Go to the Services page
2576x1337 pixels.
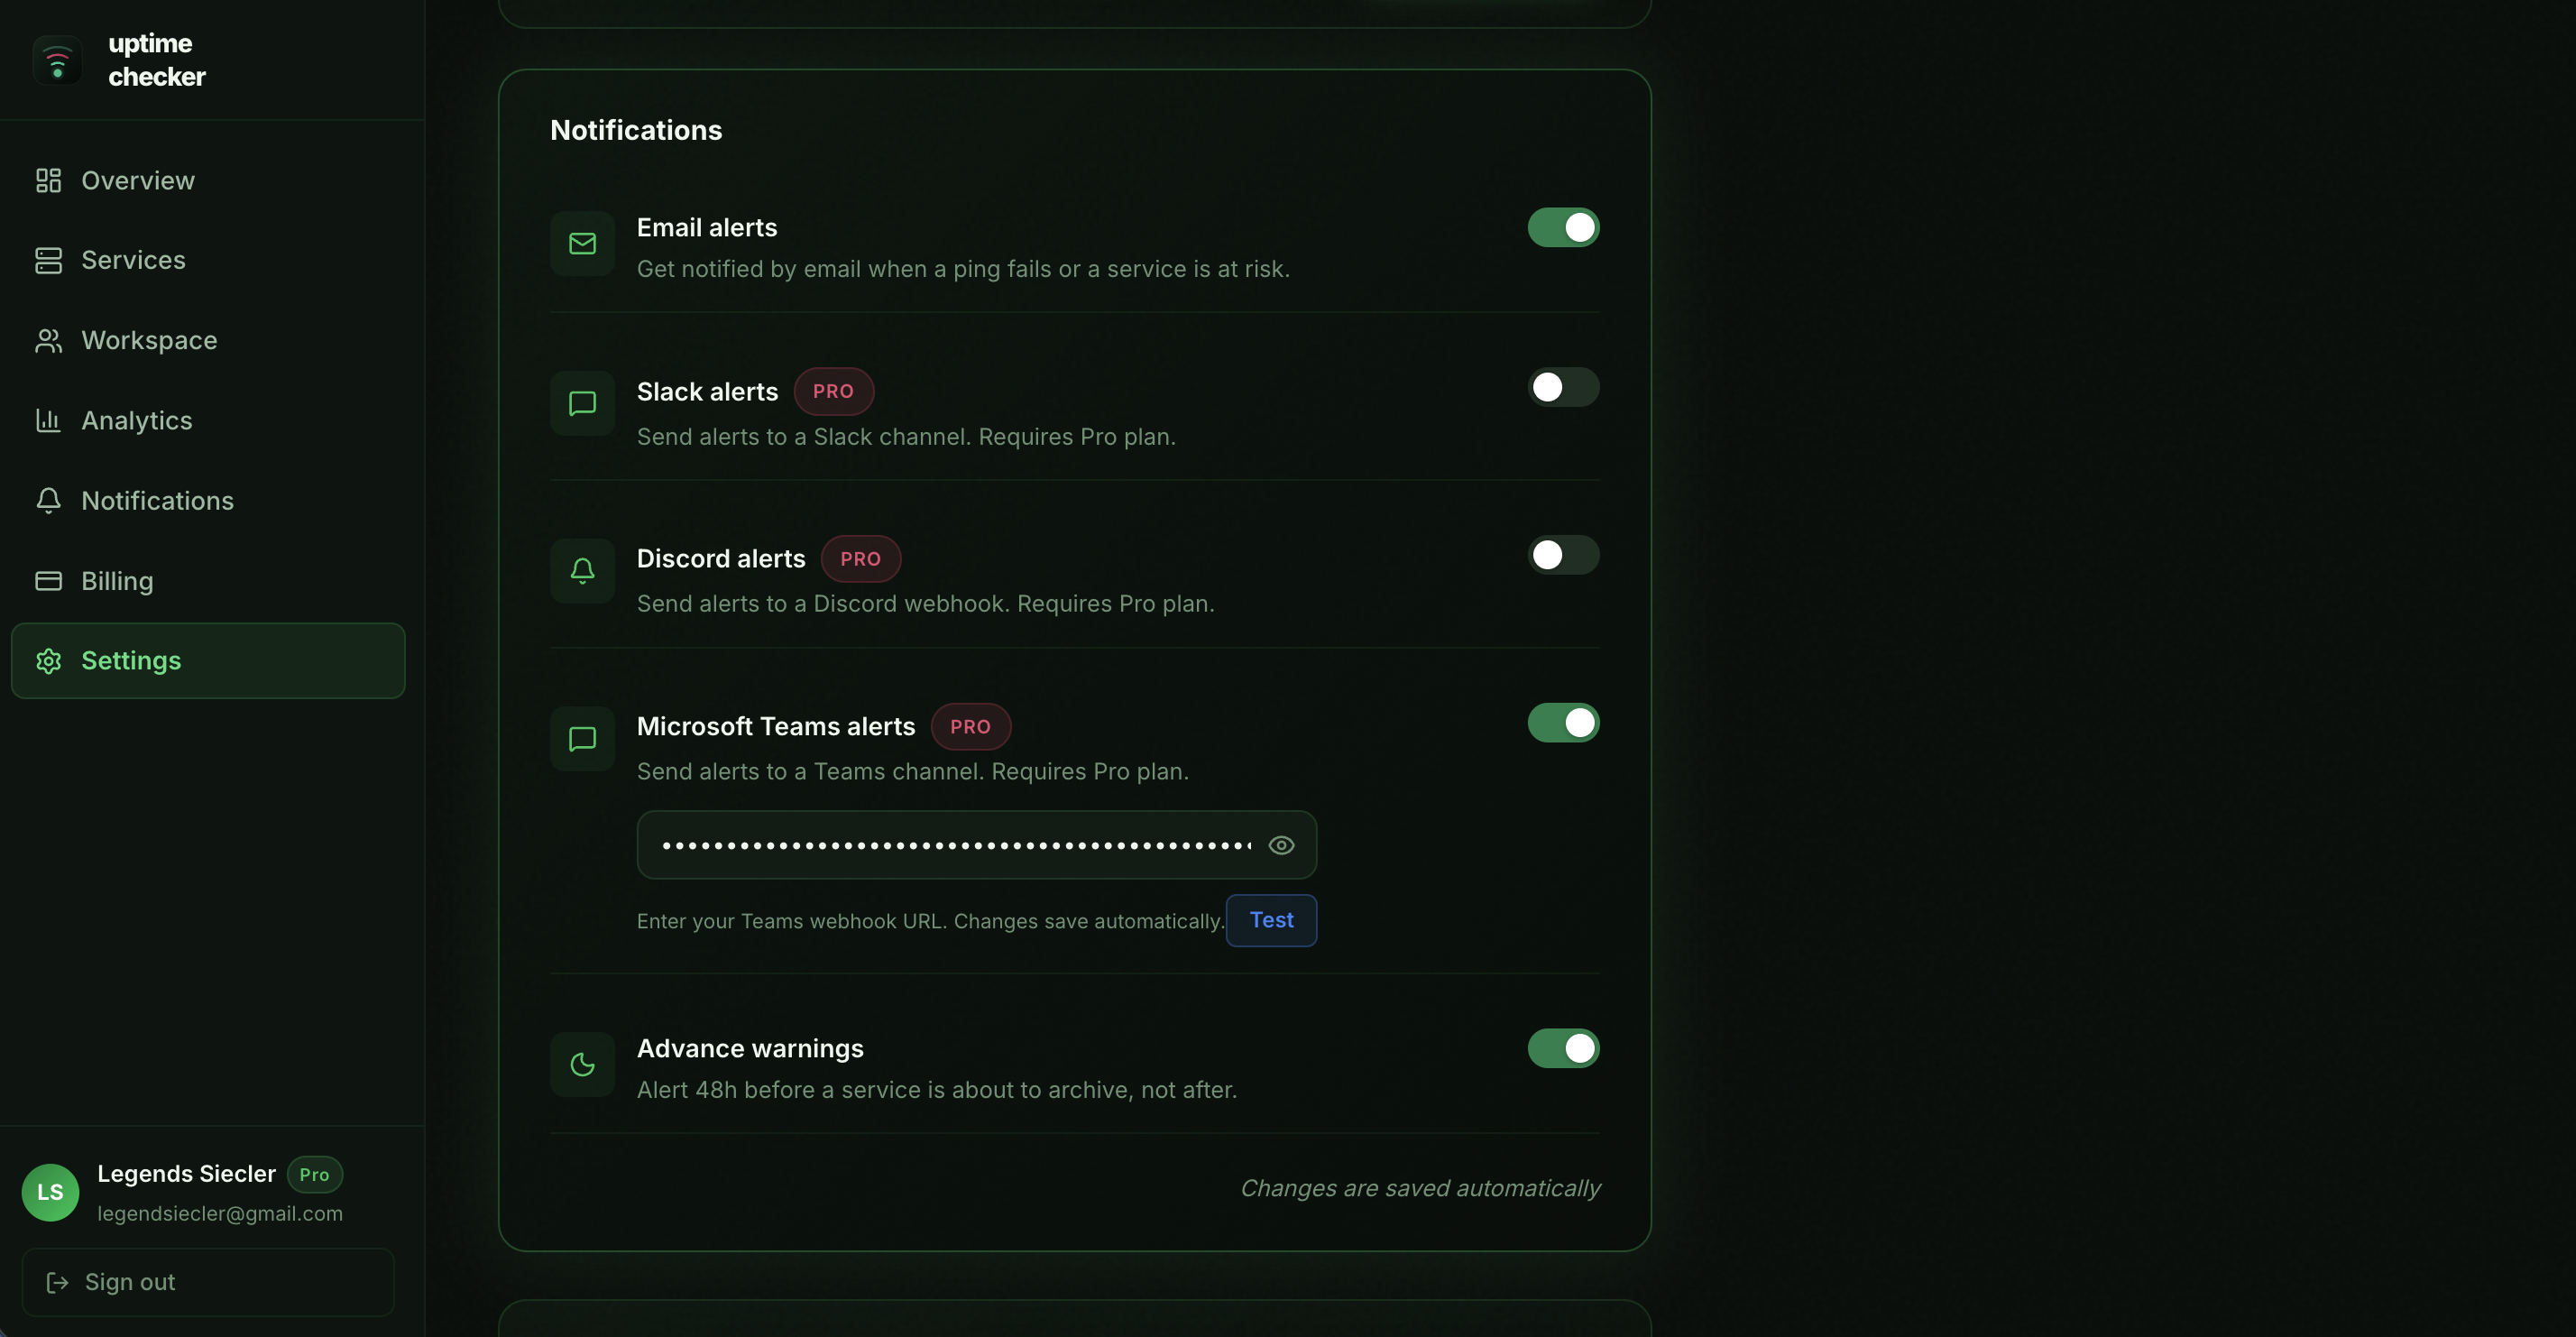tap(208, 260)
